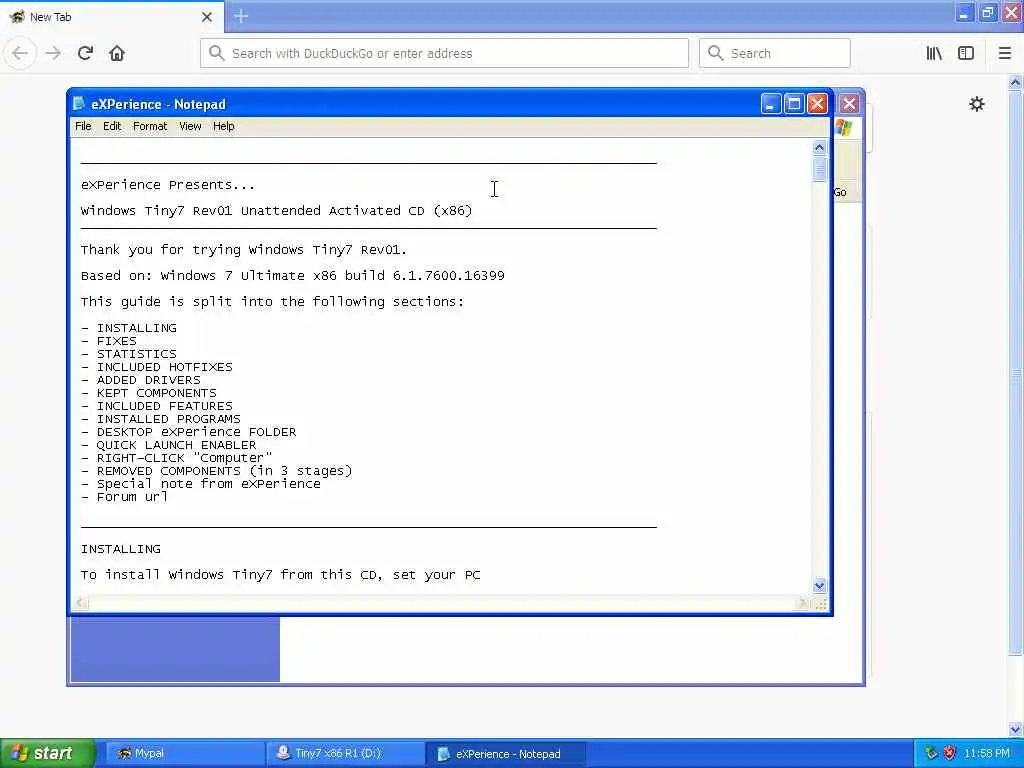Image resolution: width=1024 pixels, height=768 pixels.
Task: Click the 11:58 PM taskbar clock
Action: click(x=986, y=753)
